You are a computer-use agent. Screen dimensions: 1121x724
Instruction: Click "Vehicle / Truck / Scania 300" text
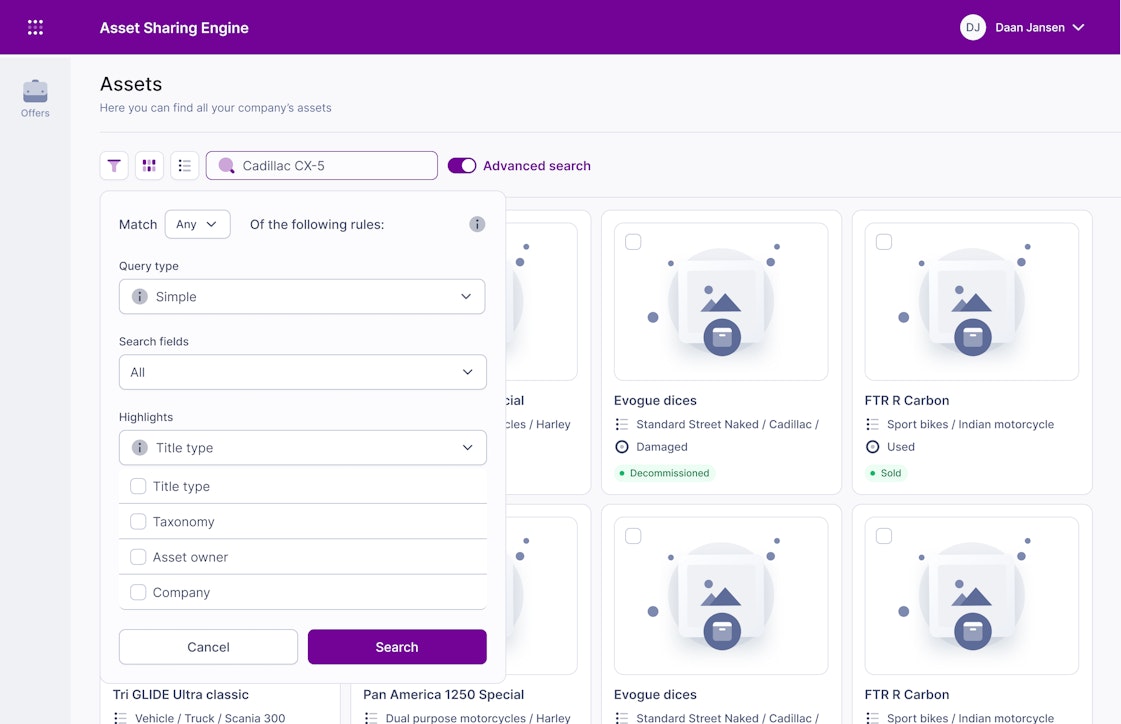[210, 718]
